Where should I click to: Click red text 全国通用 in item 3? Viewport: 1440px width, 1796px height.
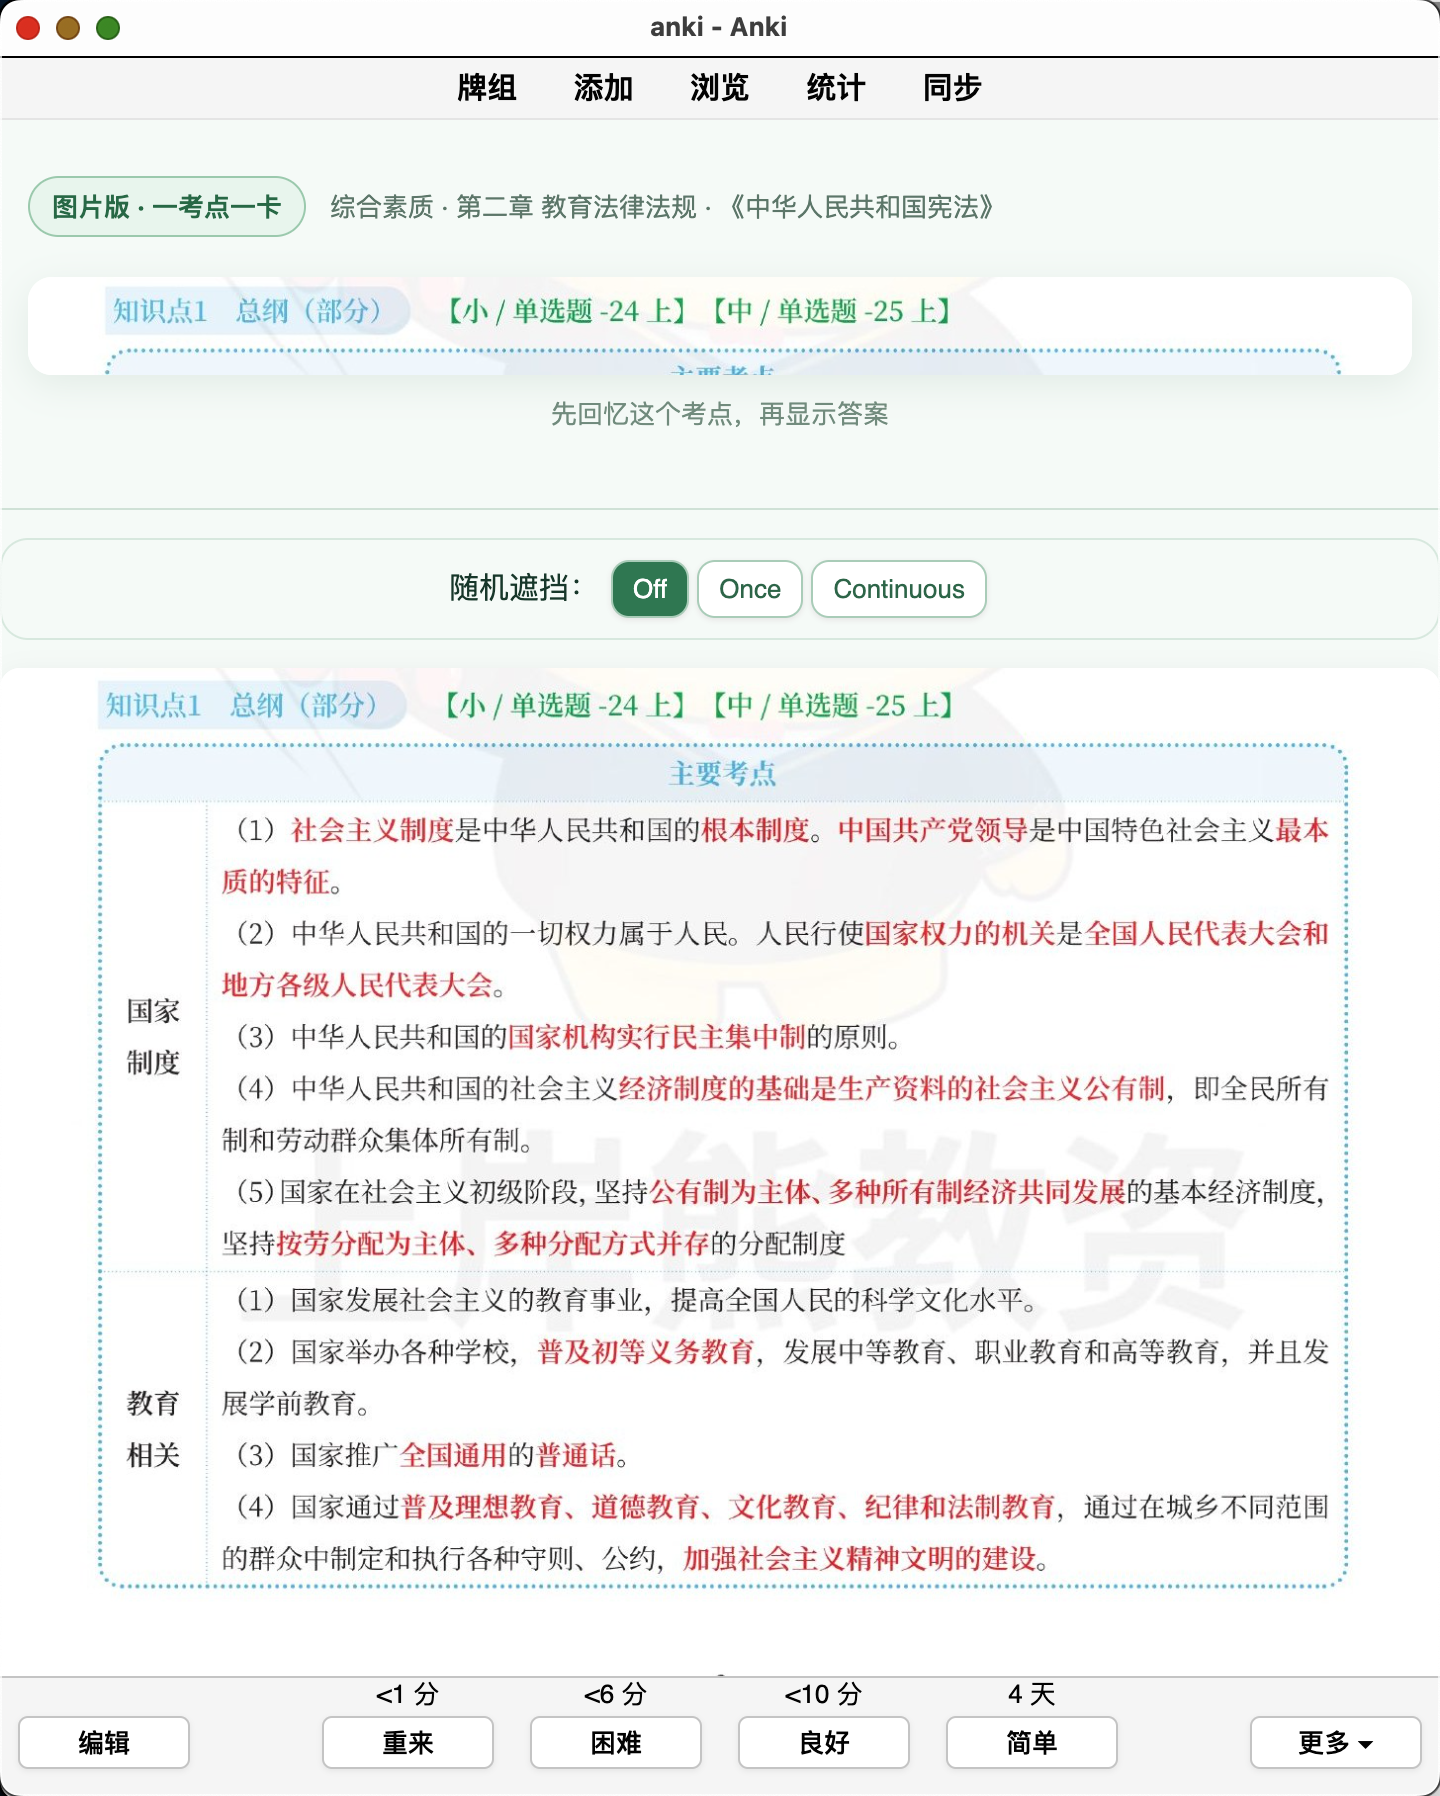454,1455
